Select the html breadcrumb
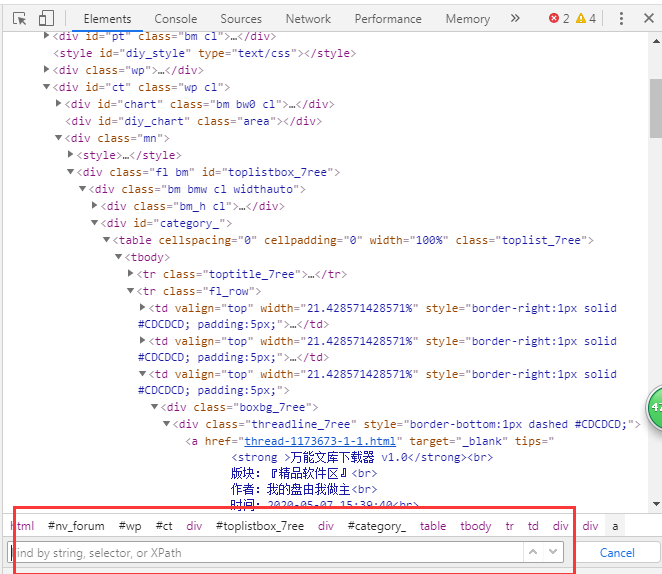 pyautogui.click(x=22, y=526)
